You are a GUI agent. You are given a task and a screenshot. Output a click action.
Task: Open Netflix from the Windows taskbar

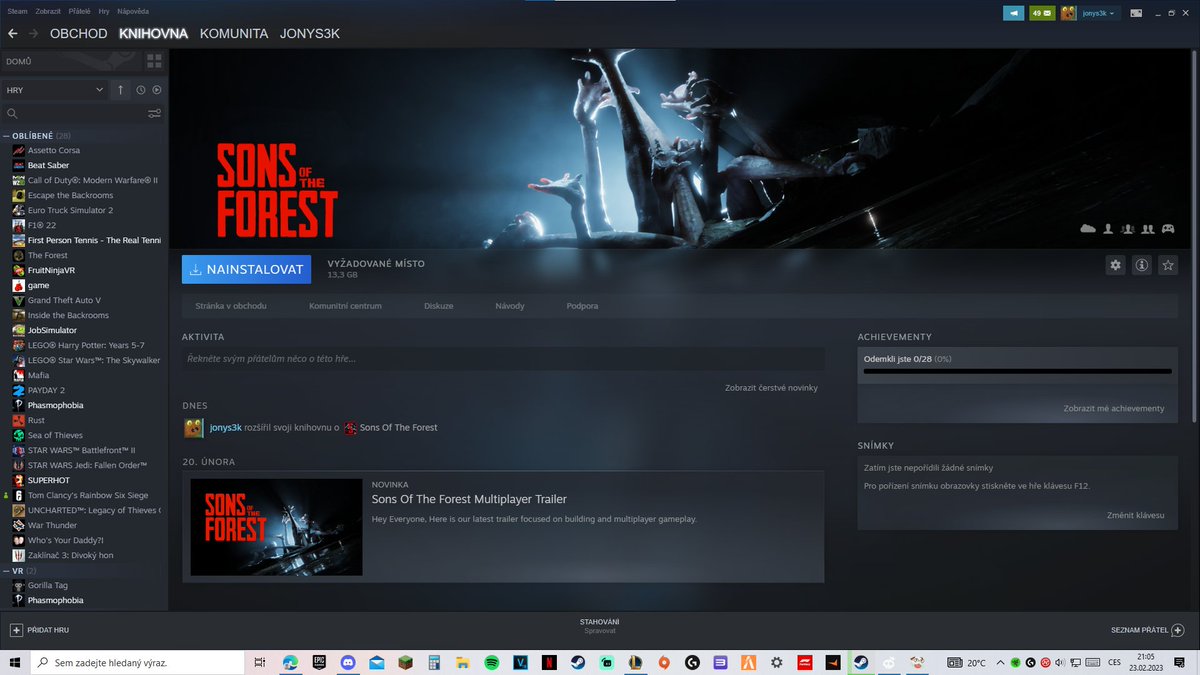click(x=549, y=662)
